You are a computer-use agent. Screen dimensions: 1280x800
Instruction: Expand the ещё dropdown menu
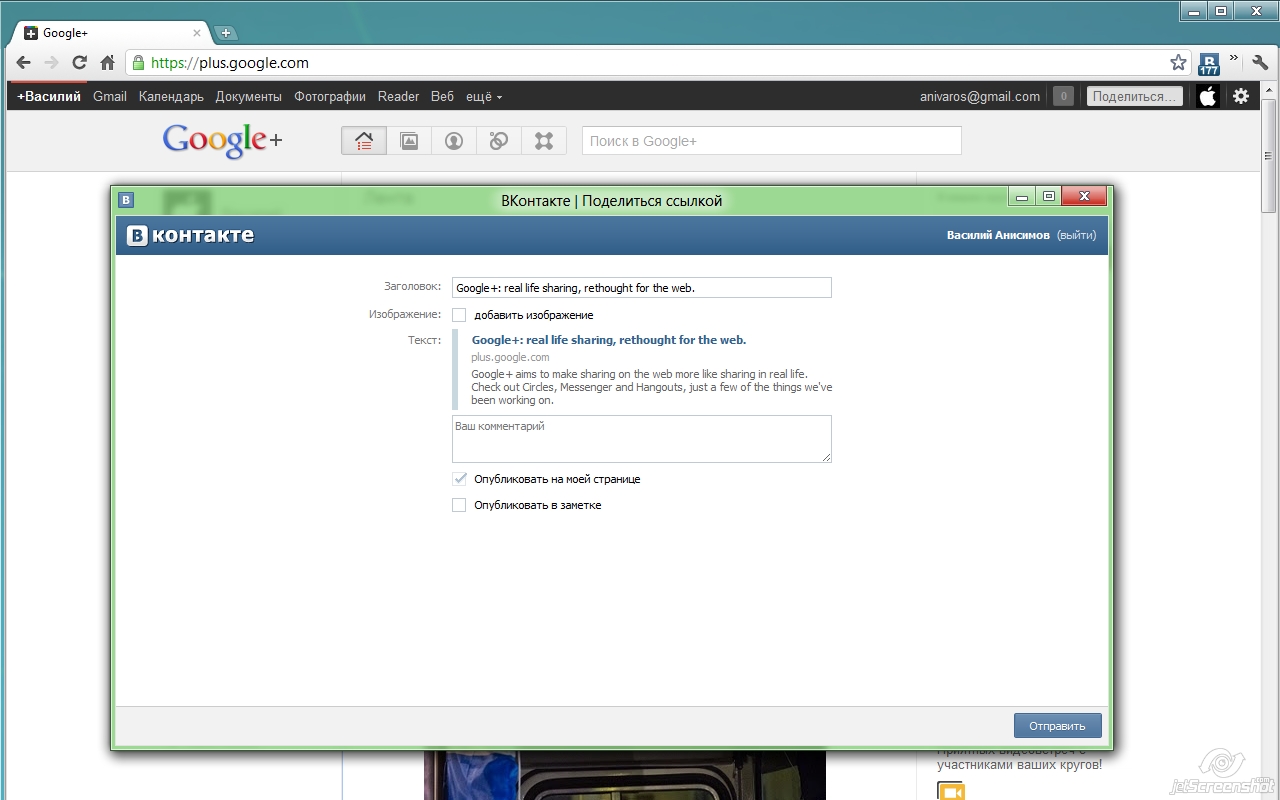[x=484, y=97]
